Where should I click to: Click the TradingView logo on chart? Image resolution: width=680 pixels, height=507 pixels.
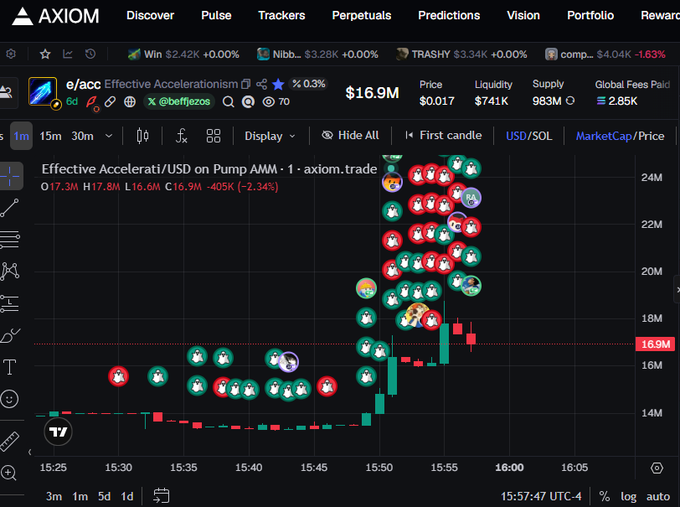(x=58, y=432)
